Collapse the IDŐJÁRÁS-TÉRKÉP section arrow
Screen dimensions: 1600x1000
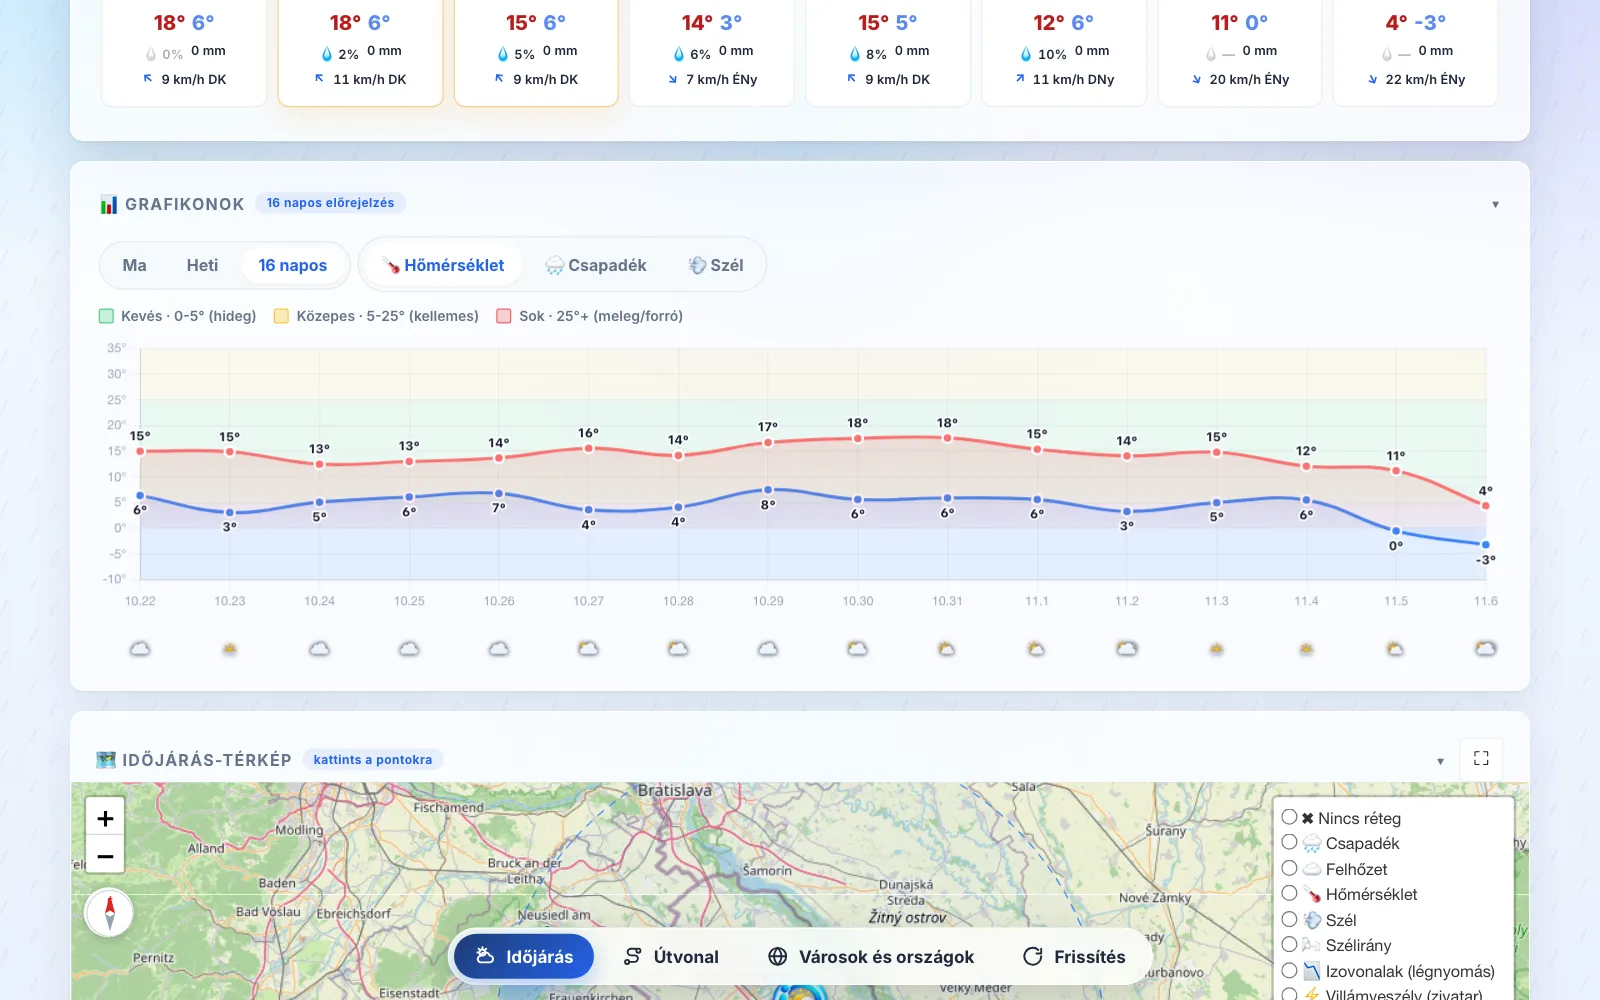pos(1440,761)
